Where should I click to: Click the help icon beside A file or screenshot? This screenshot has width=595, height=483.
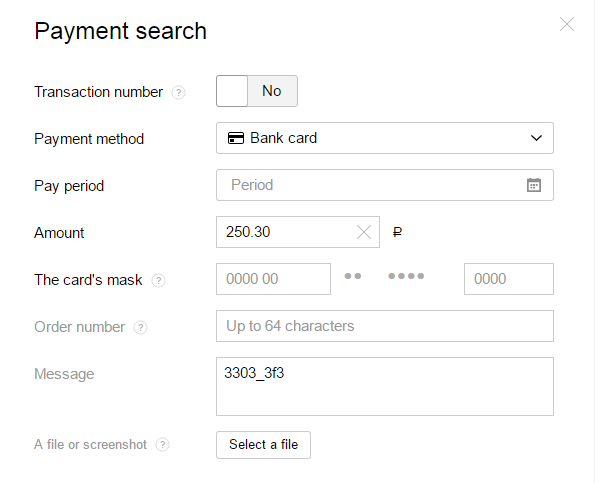pyautogui.click(x=162, y=444)
